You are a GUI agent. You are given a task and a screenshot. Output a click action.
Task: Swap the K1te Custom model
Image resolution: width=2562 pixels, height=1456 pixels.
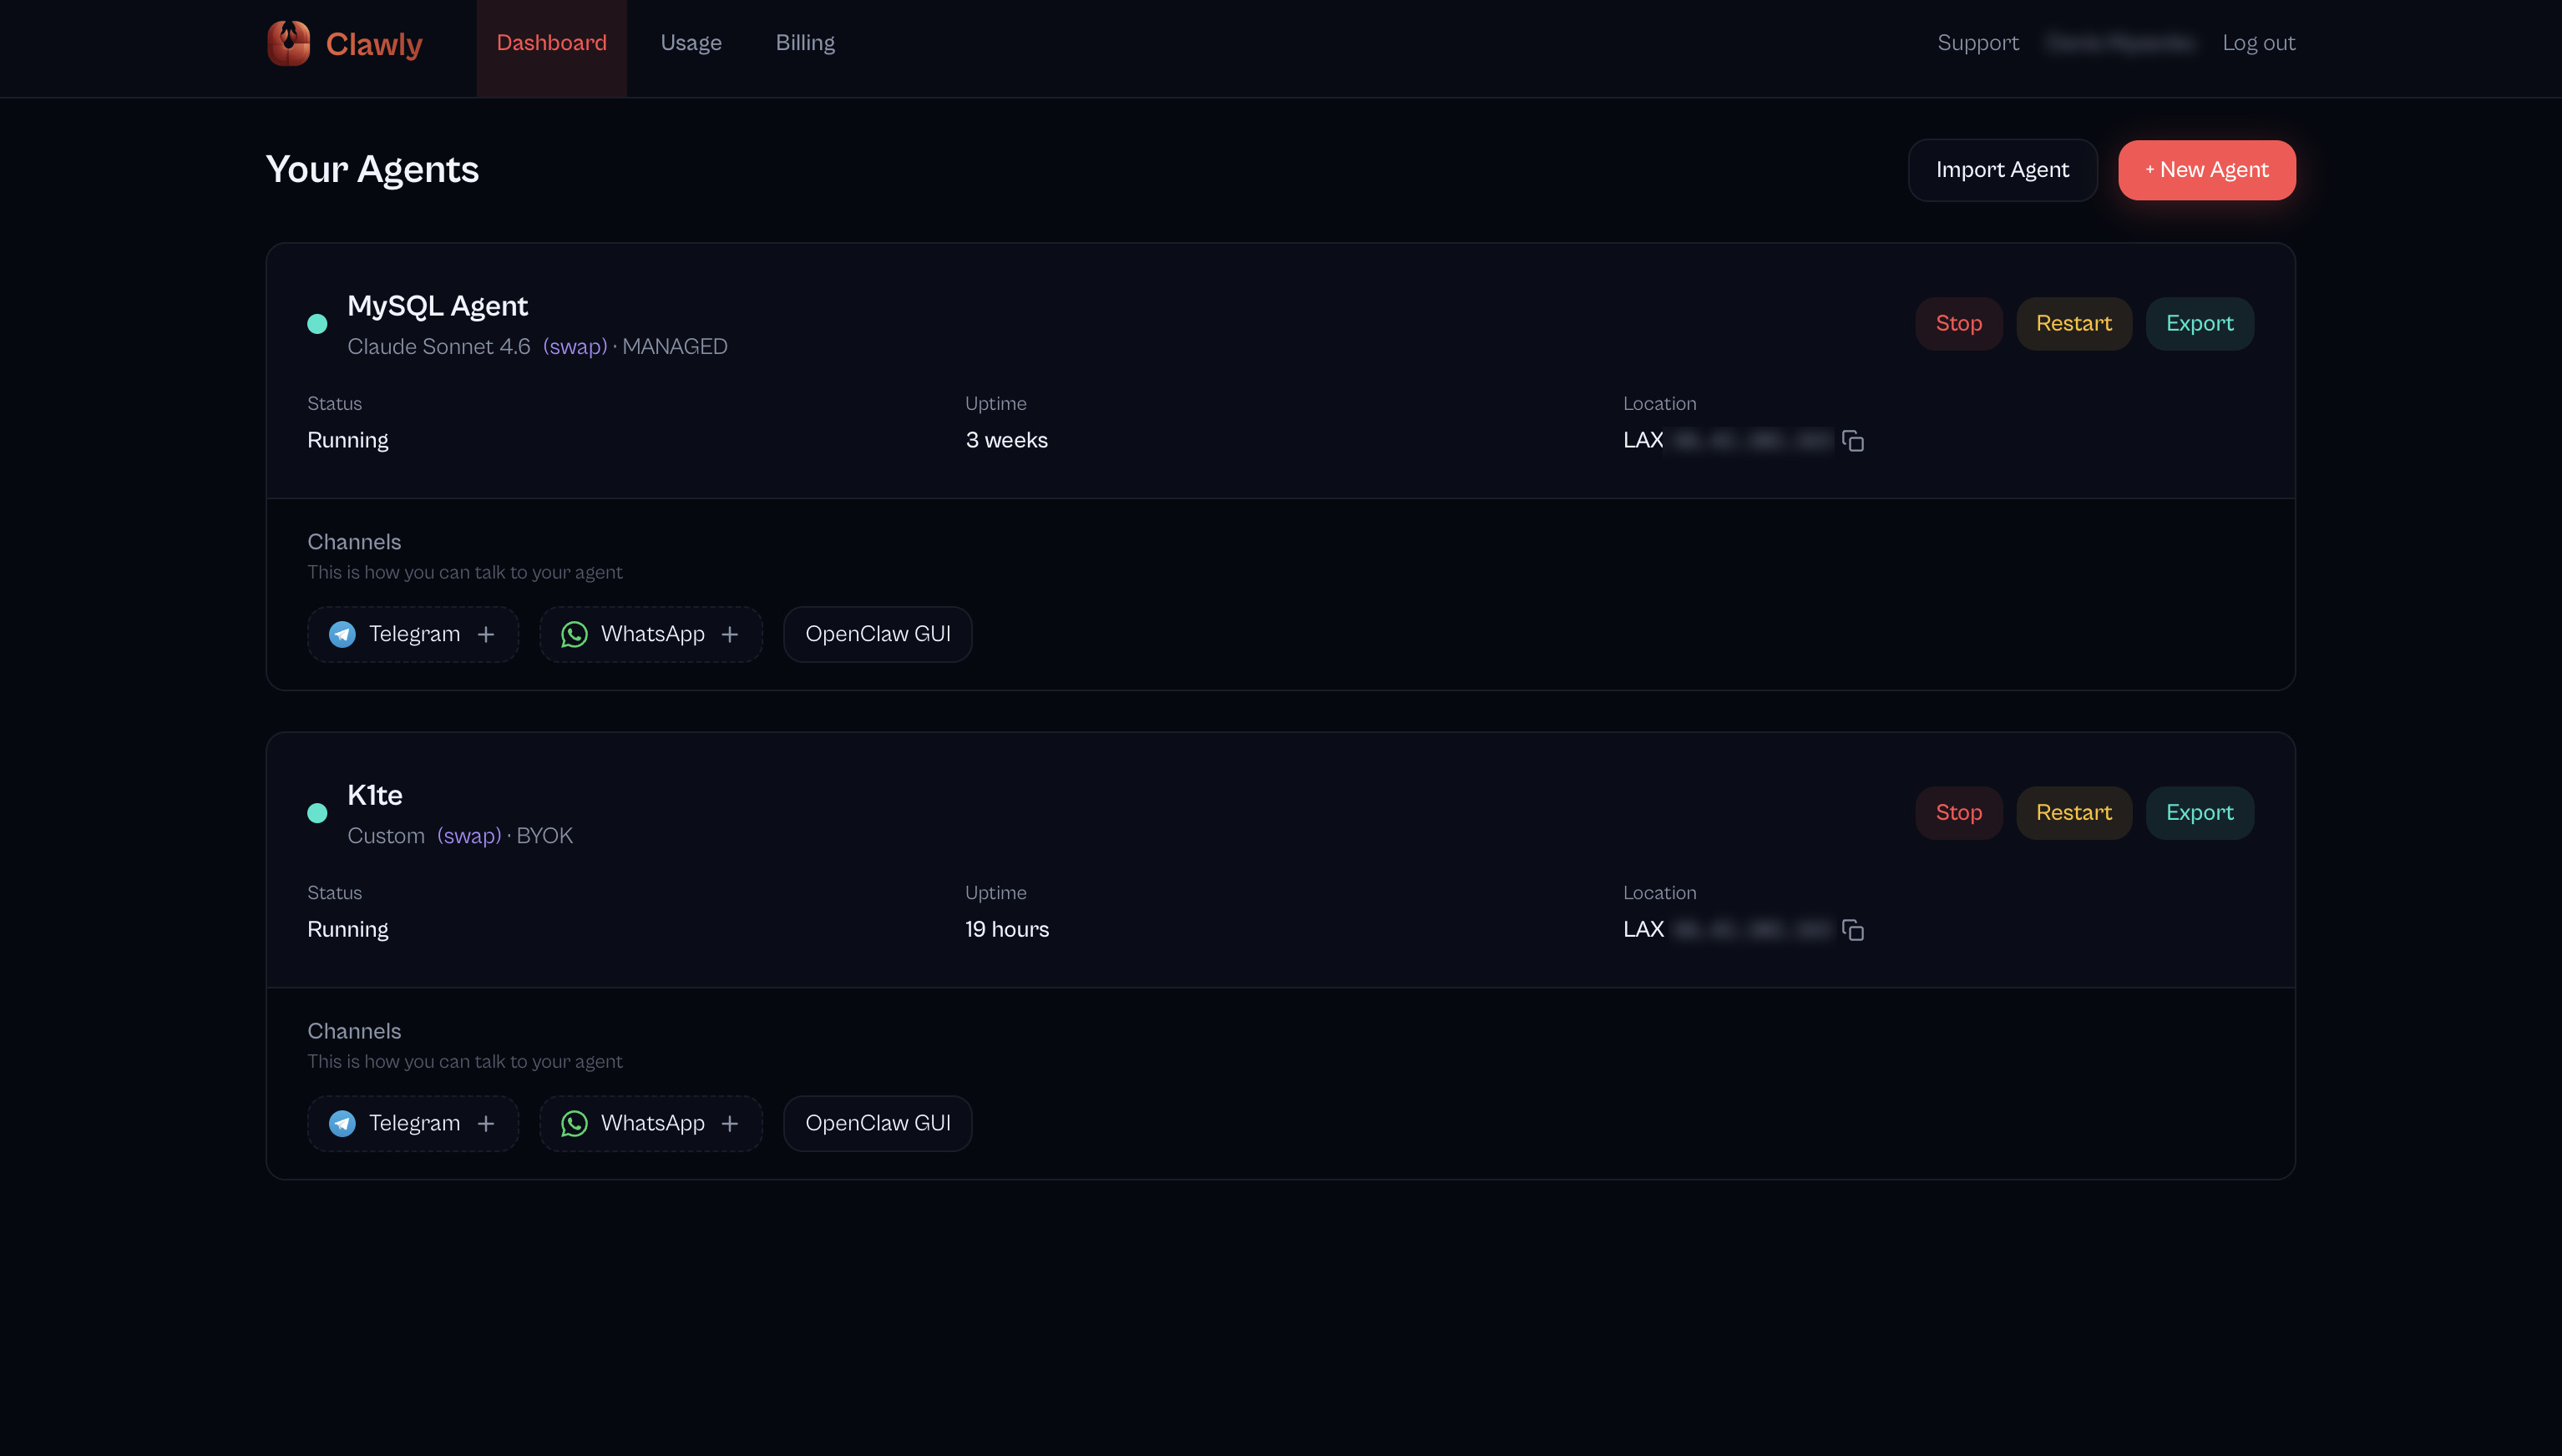tap(469, 836)
